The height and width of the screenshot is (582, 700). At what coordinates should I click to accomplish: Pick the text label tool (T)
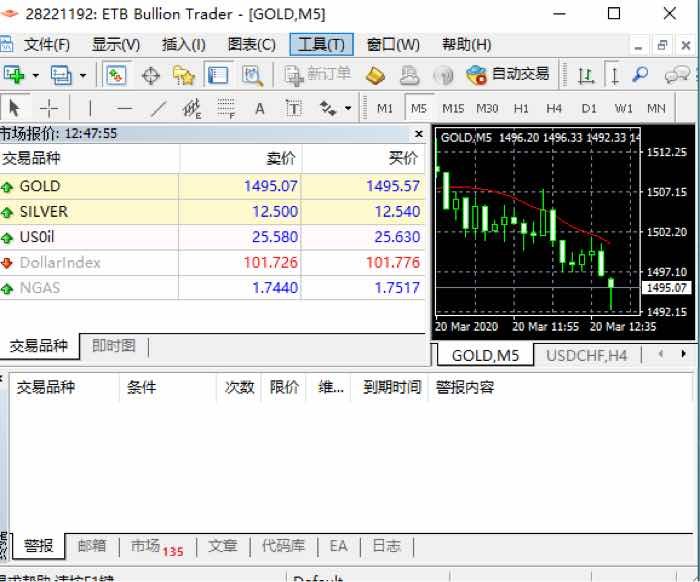click(294, 108)
